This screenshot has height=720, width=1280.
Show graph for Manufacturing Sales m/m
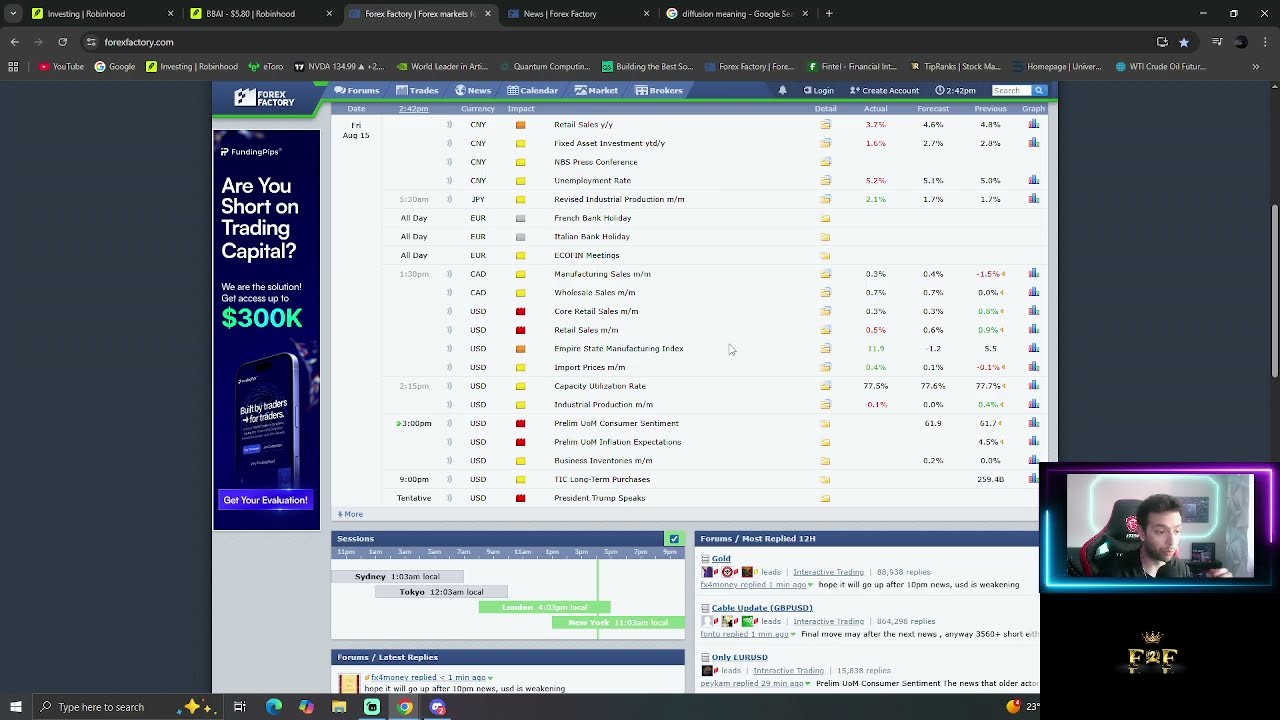[1033, 274]
